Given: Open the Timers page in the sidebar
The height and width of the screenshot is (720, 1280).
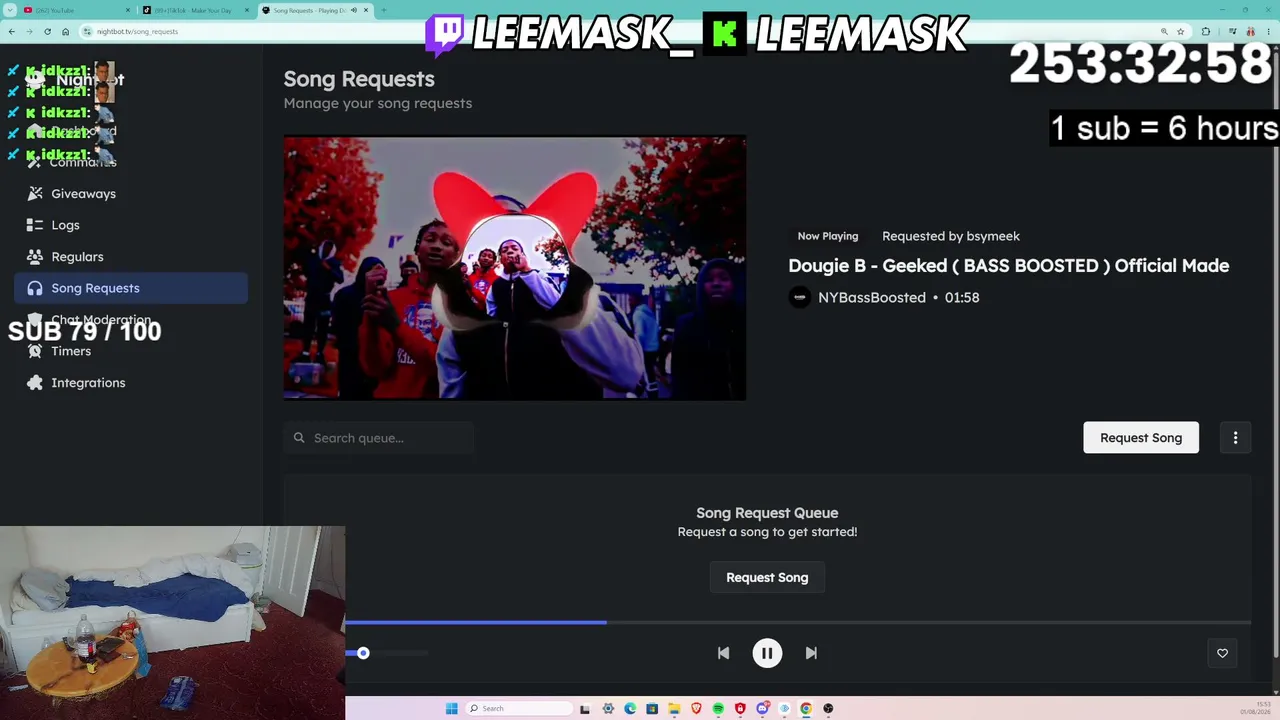Looking at the screenshot, I should pos(131,351).
